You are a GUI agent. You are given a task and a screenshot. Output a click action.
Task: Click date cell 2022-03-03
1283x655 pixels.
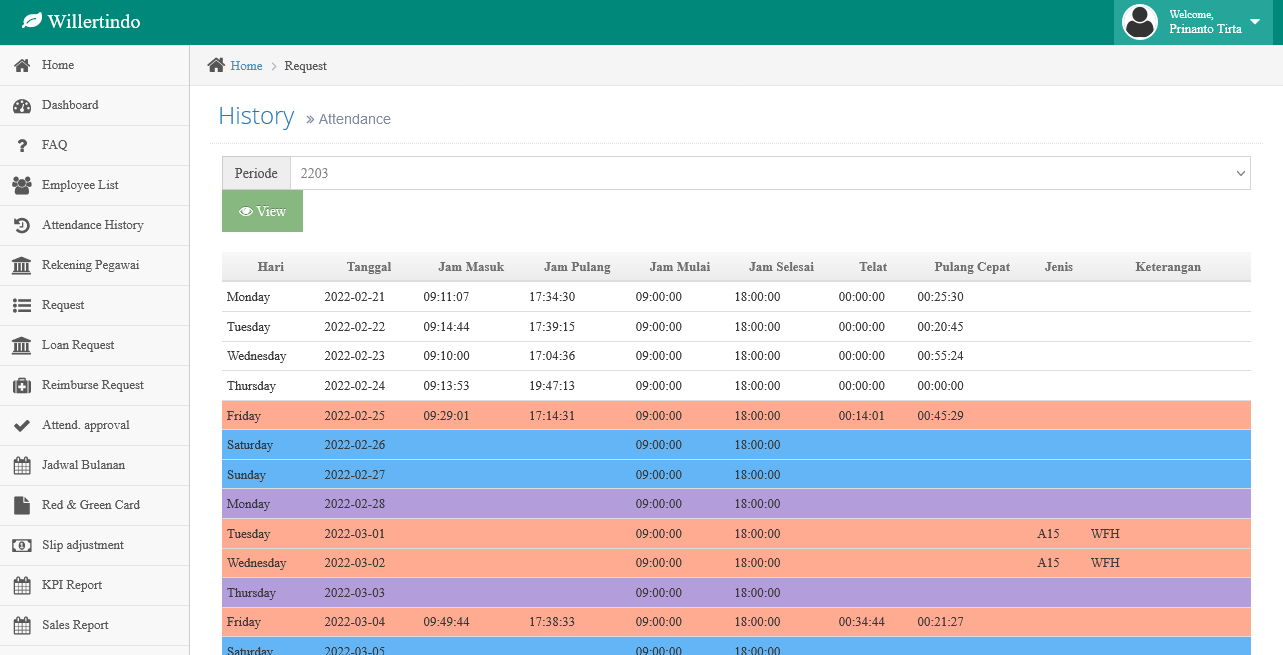click(x=354, y=593)
